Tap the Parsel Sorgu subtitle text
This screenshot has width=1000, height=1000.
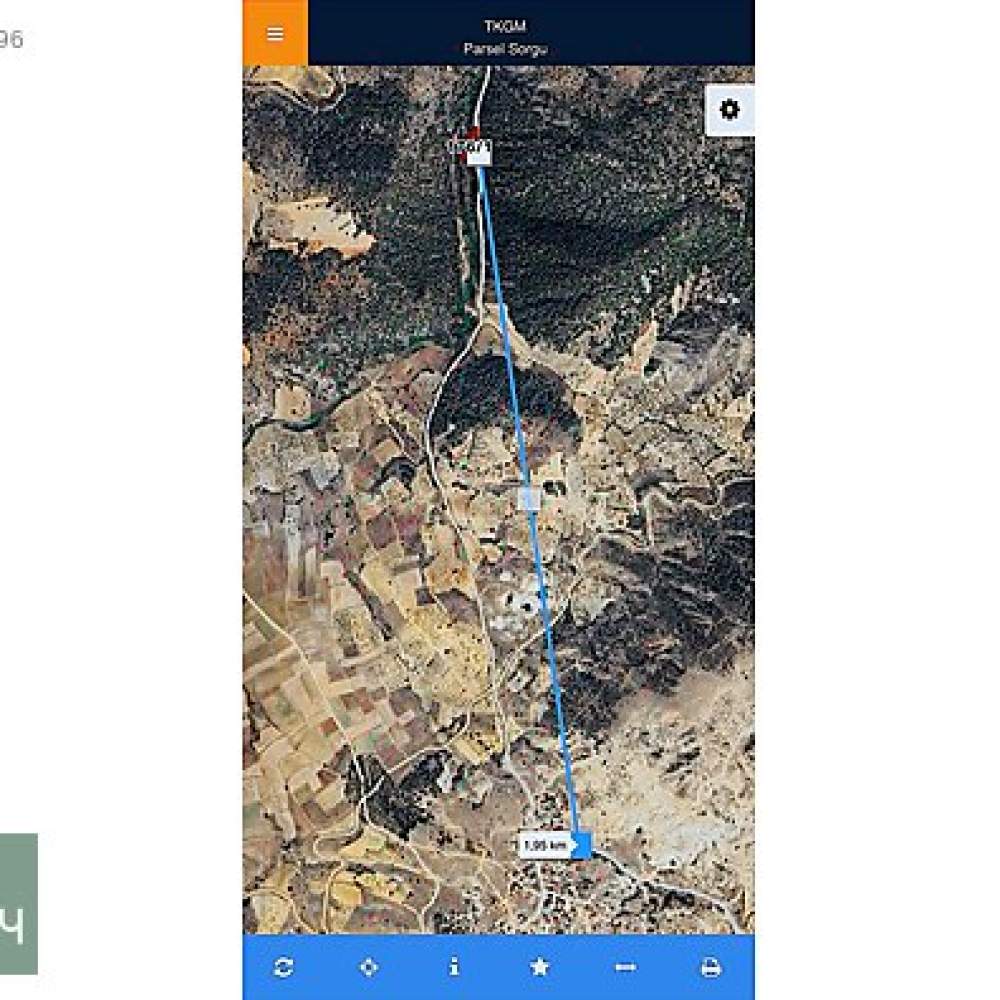point(505,49)
